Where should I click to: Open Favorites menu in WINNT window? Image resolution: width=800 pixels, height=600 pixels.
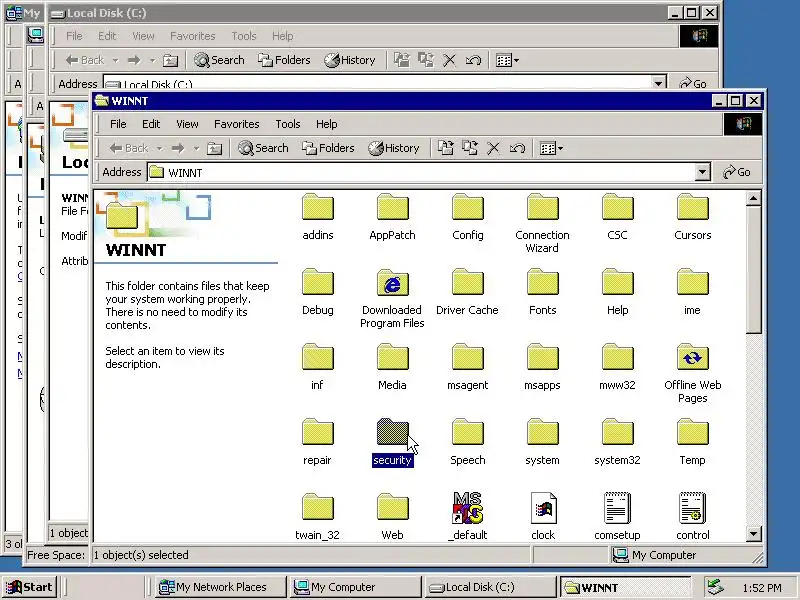coord(237,124)
